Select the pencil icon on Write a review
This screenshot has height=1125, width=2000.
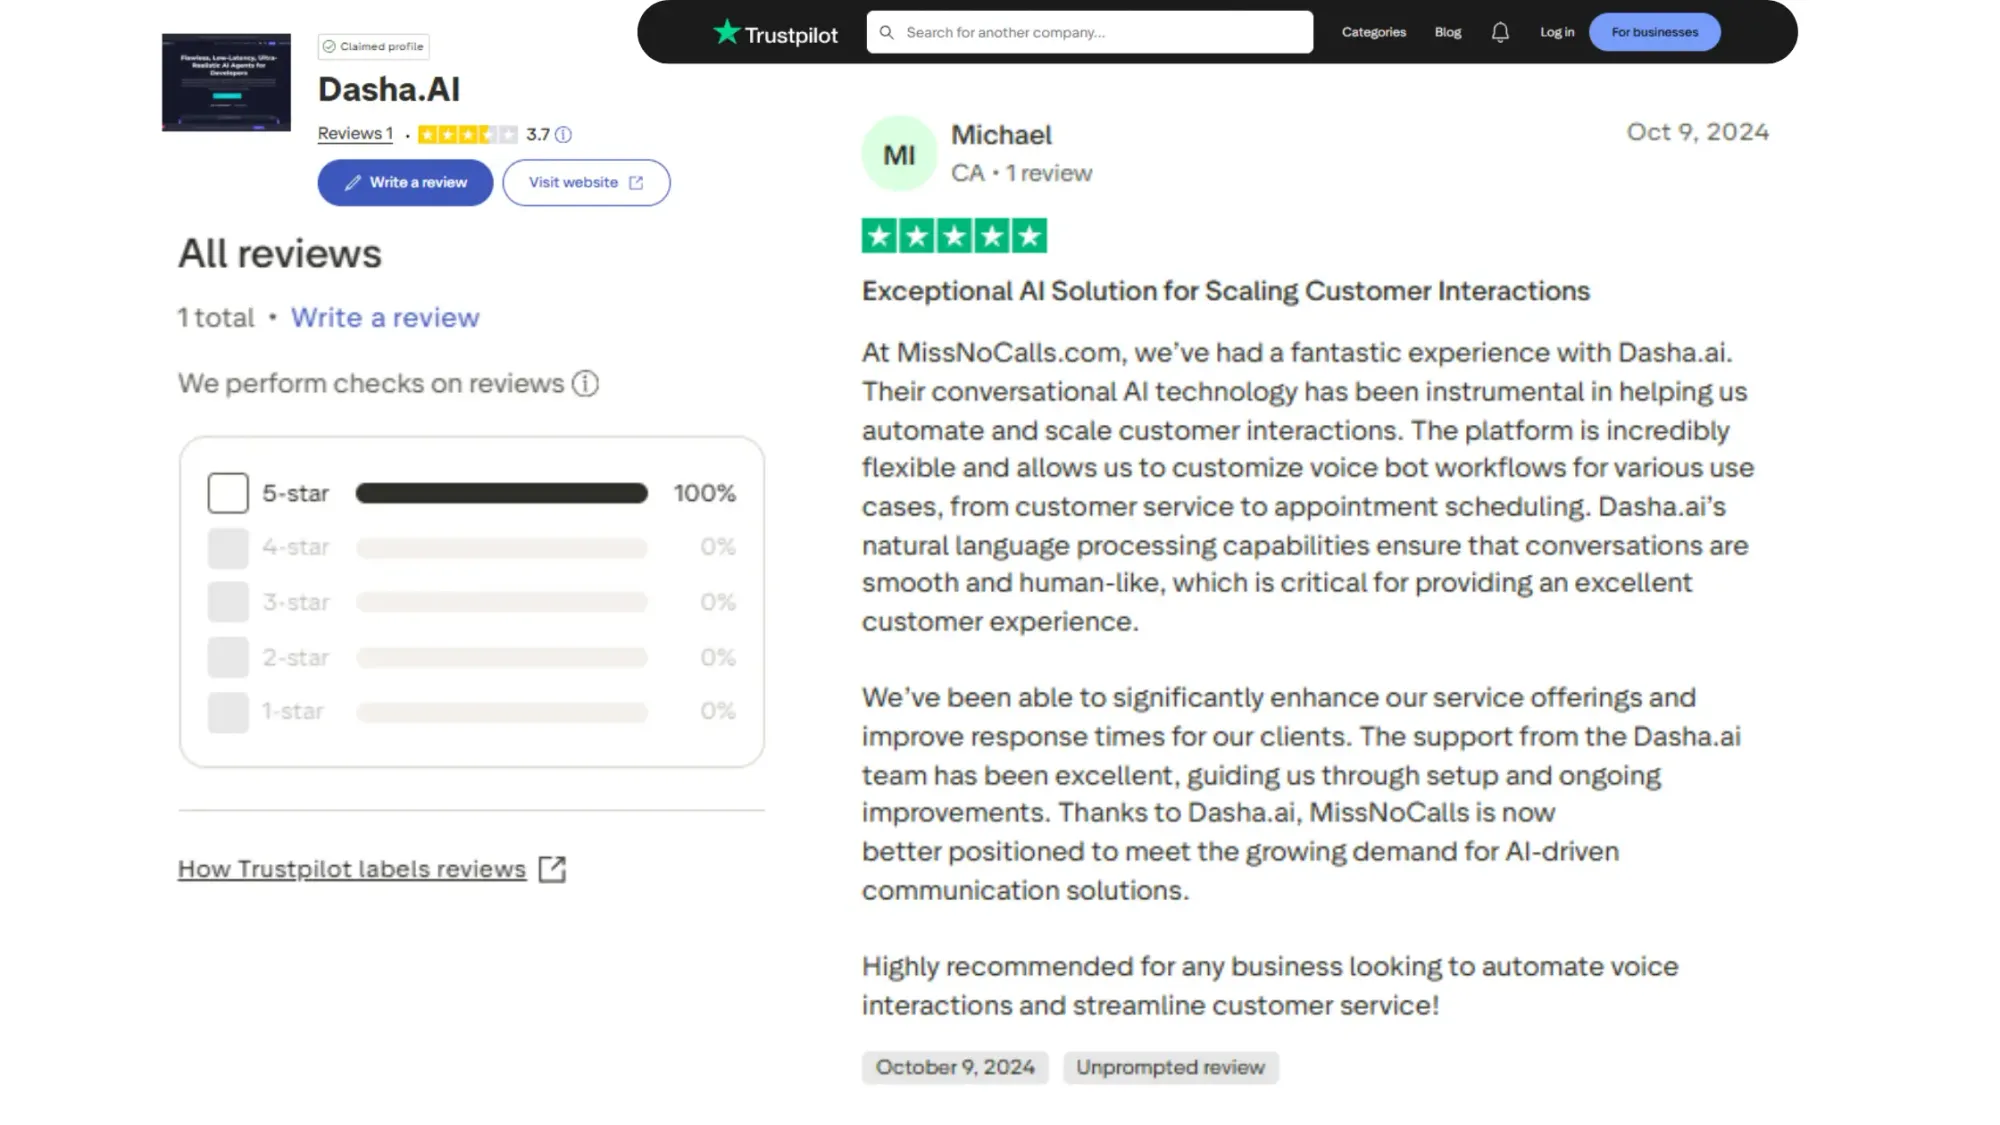351,182
